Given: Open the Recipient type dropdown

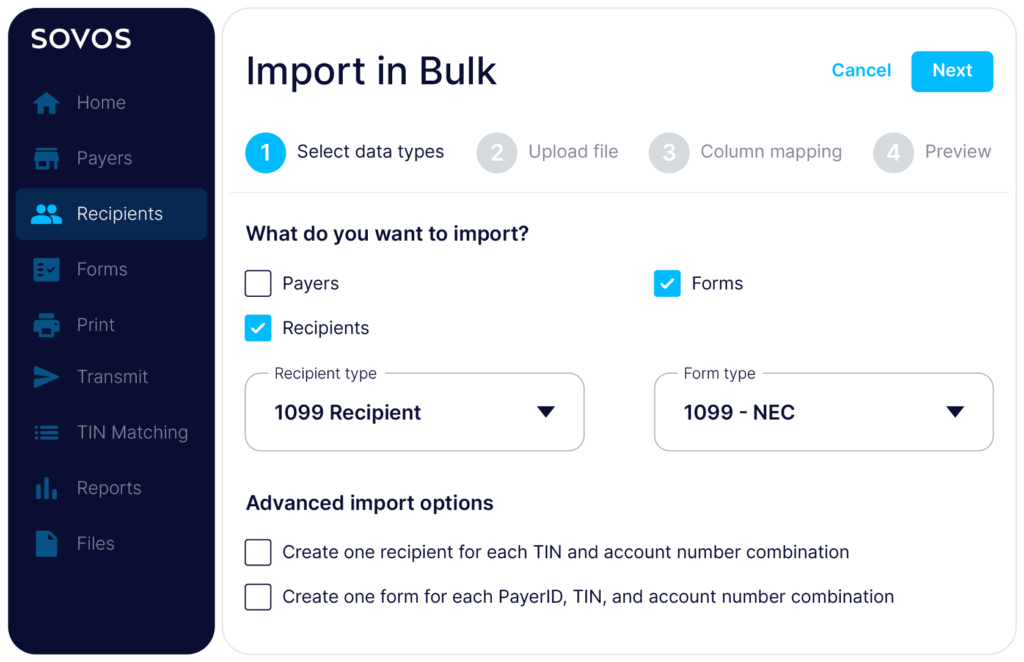Looking at the screenshot, I should (x=414, y=412).
